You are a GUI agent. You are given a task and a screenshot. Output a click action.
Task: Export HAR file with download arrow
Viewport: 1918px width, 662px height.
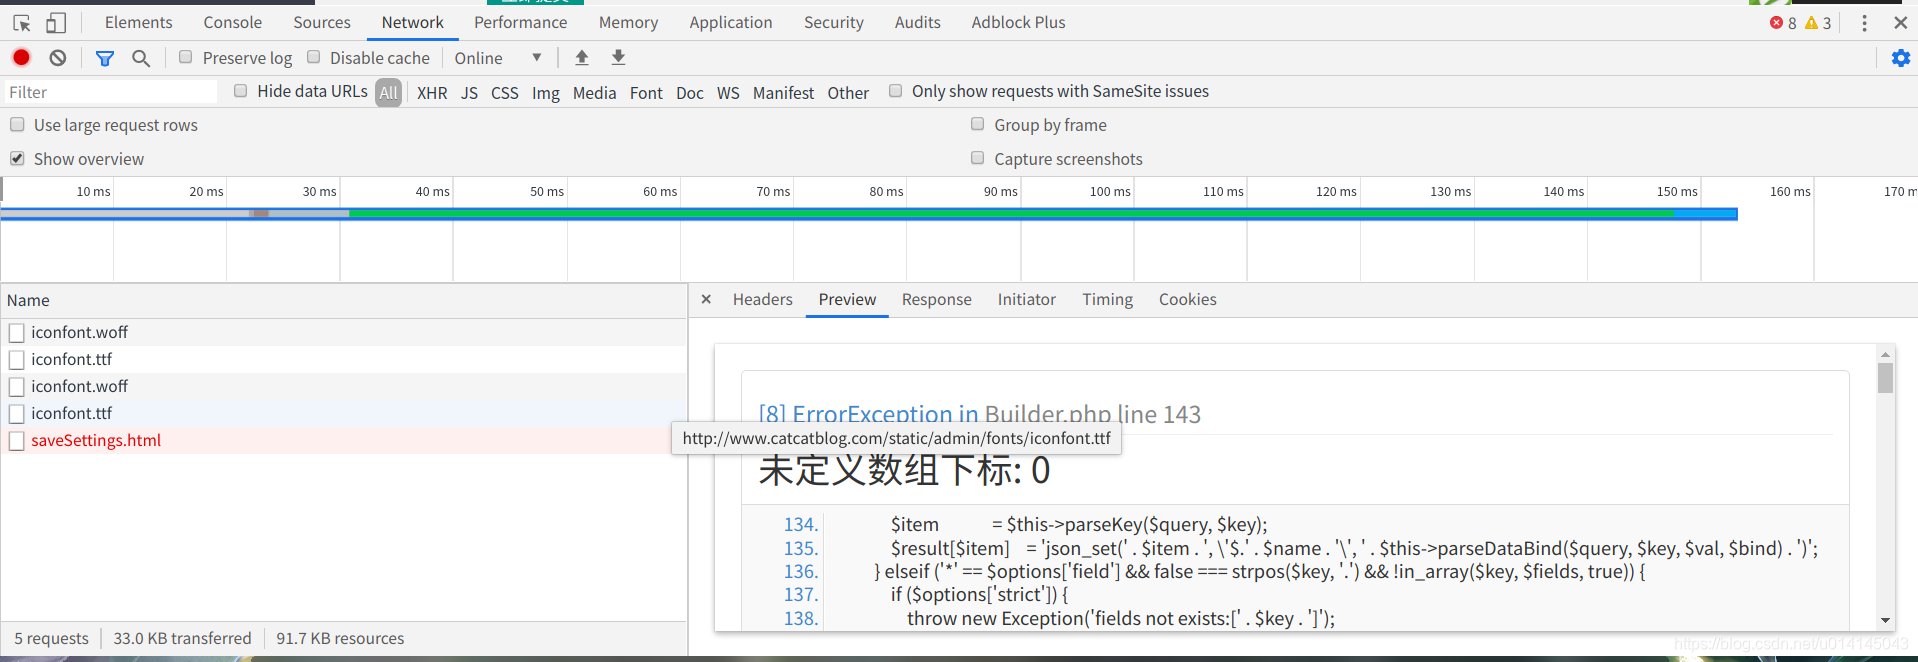(618, 58)
